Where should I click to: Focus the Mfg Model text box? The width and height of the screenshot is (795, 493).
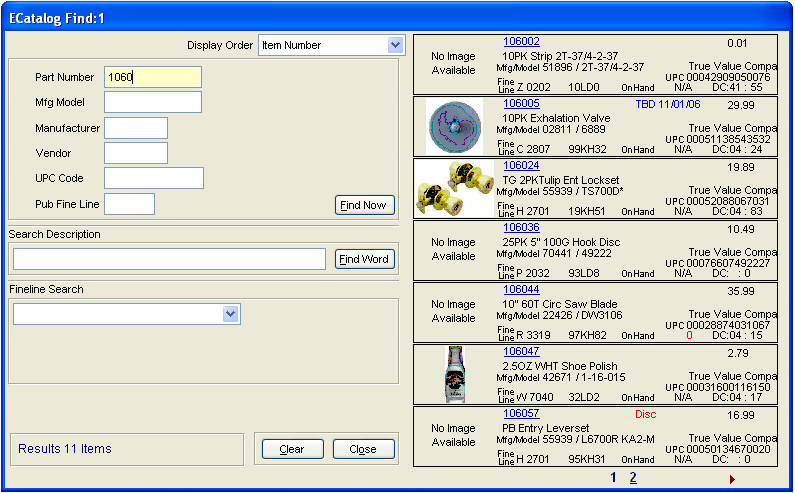coord(152,102)
